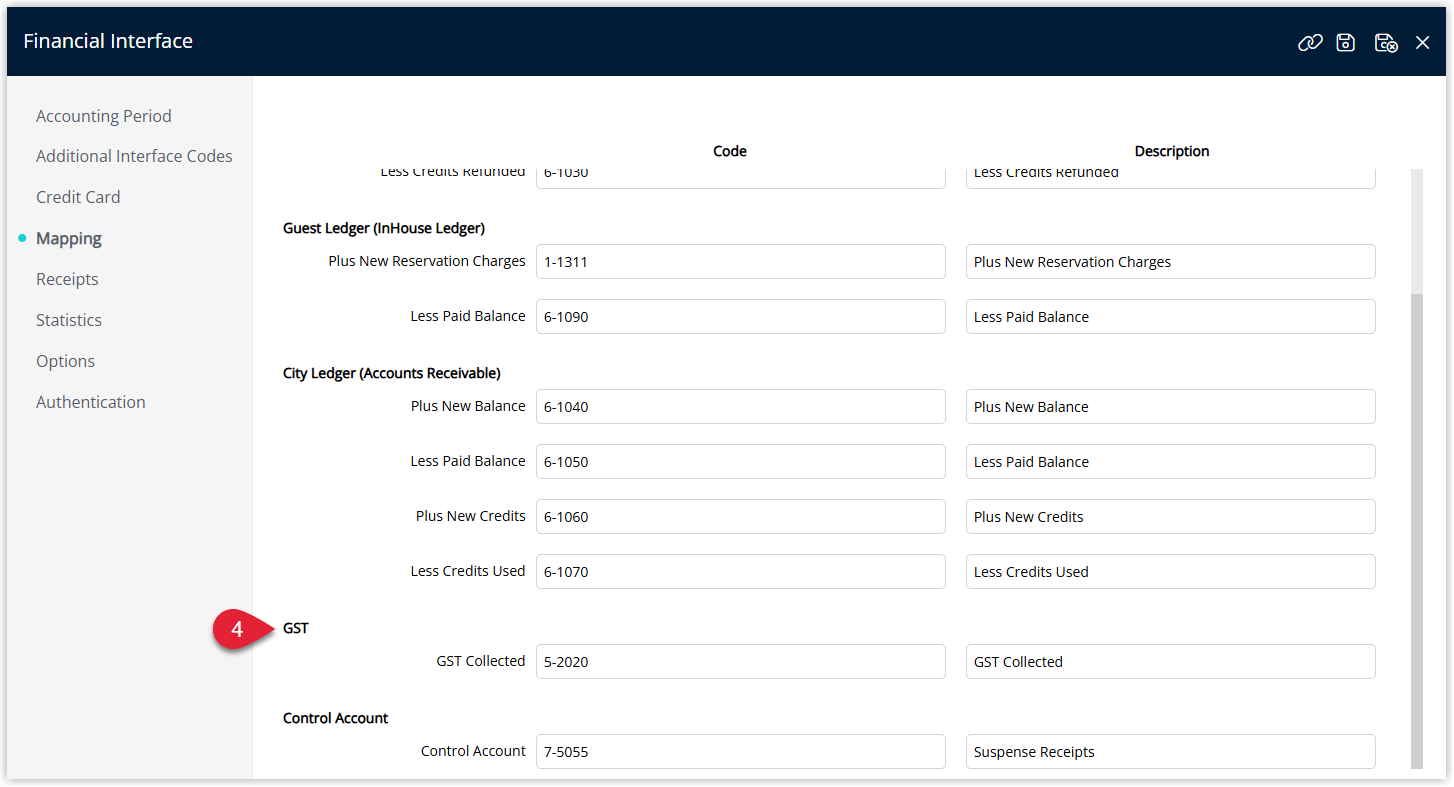1454x787 pixels.
Task: Select the Mapping section
Action: (x=69, y=238)
